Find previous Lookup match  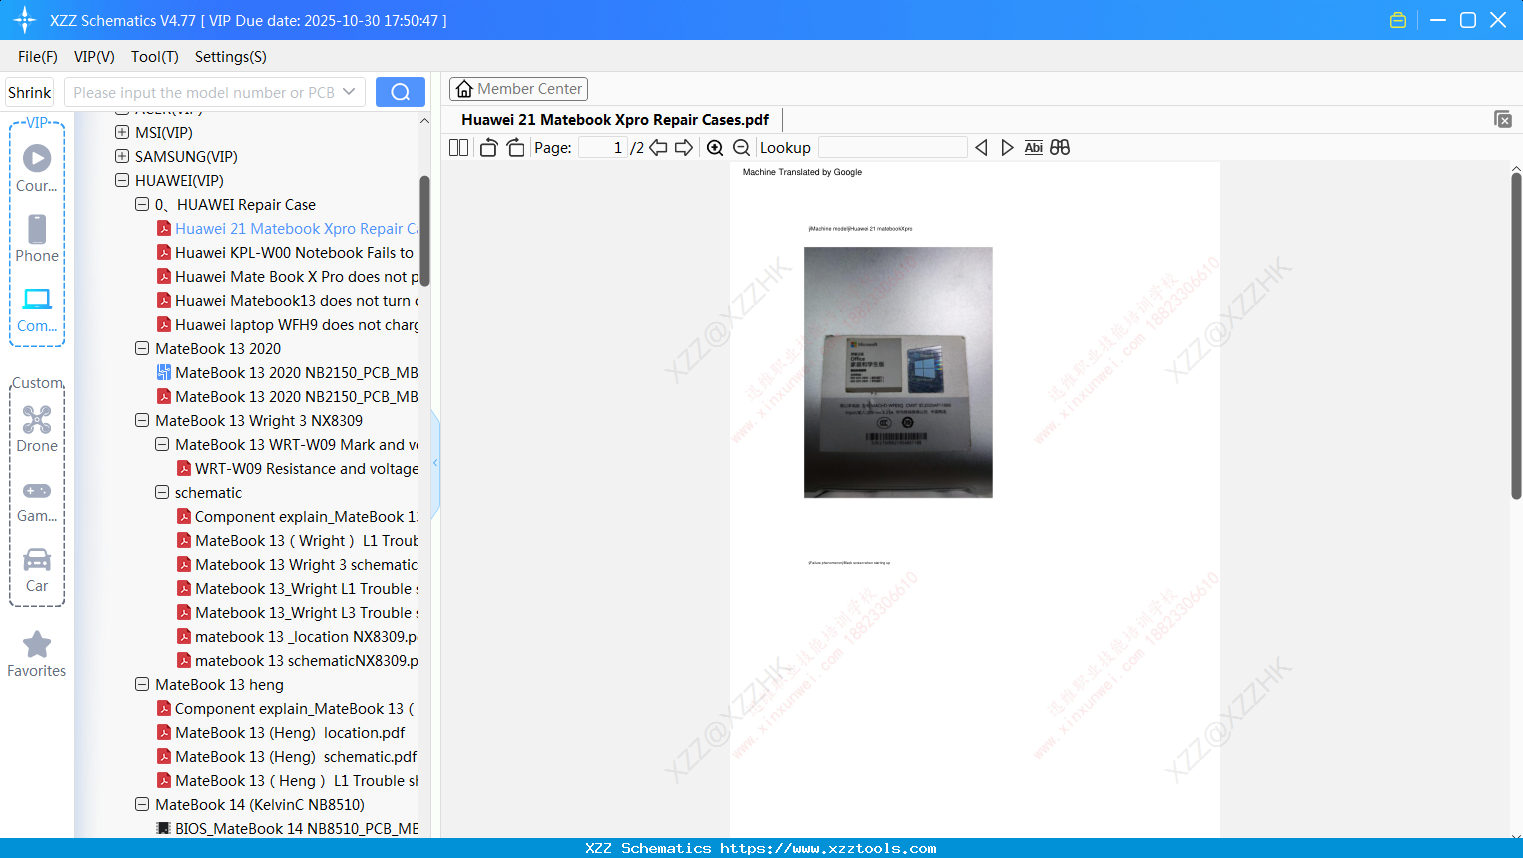point(981,148)
